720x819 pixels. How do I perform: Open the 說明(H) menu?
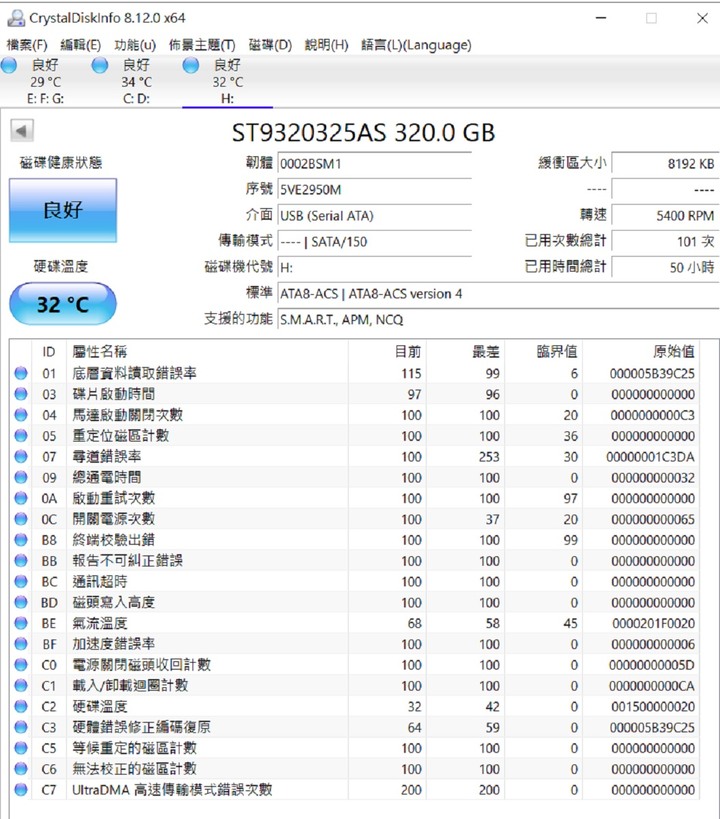327,45
